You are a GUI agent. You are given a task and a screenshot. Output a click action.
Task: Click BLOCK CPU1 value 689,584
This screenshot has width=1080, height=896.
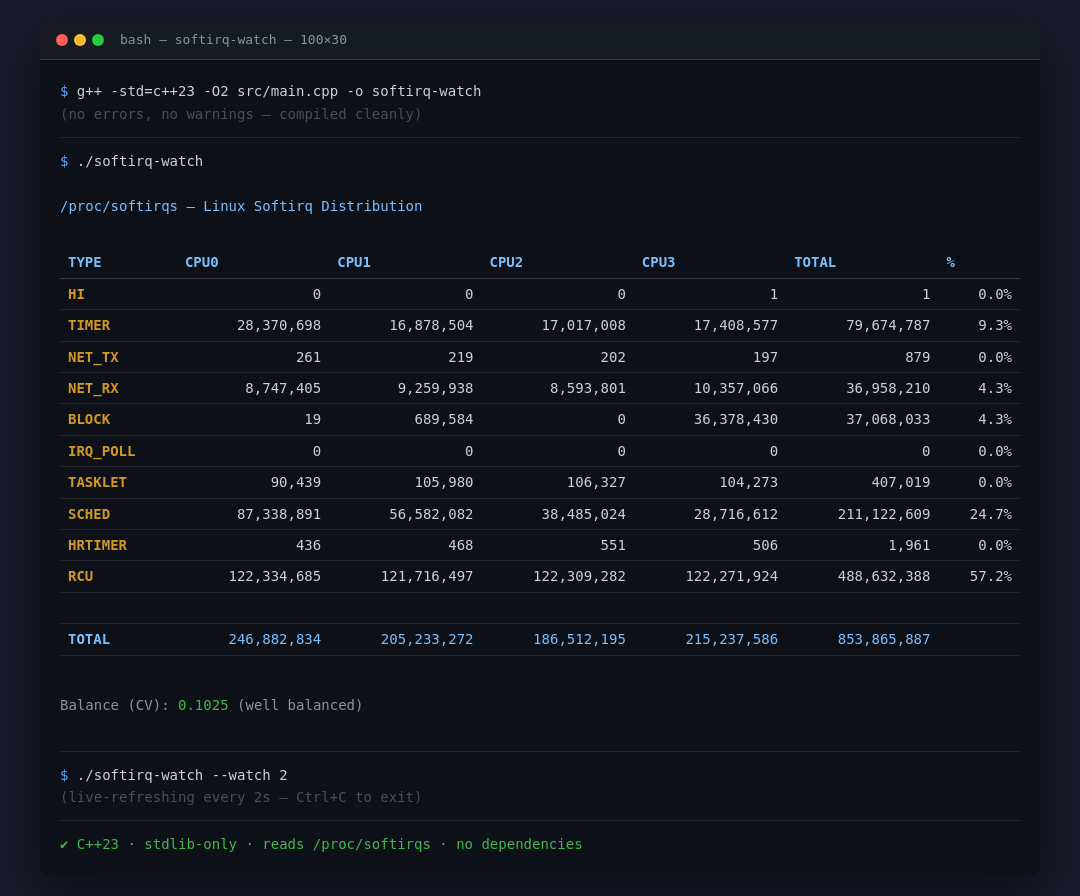pyautogui.click(x=444, y=419)
